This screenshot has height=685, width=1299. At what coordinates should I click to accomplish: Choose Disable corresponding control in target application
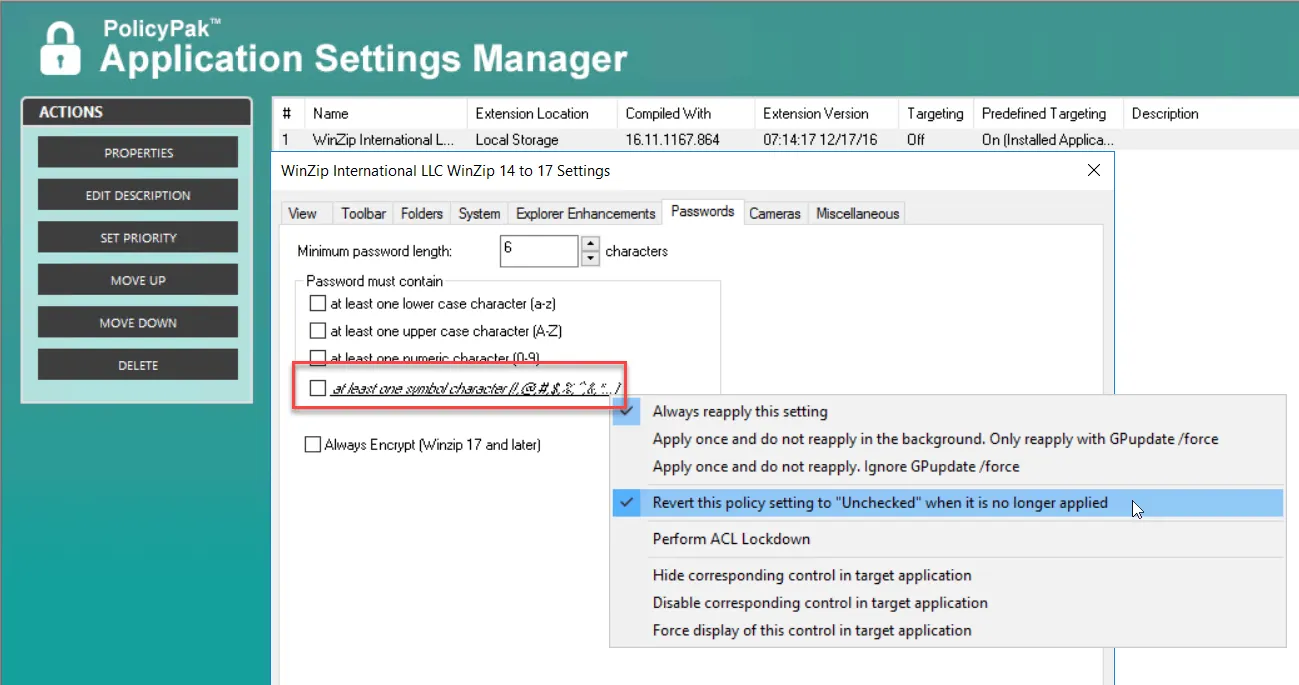[947, 603]
